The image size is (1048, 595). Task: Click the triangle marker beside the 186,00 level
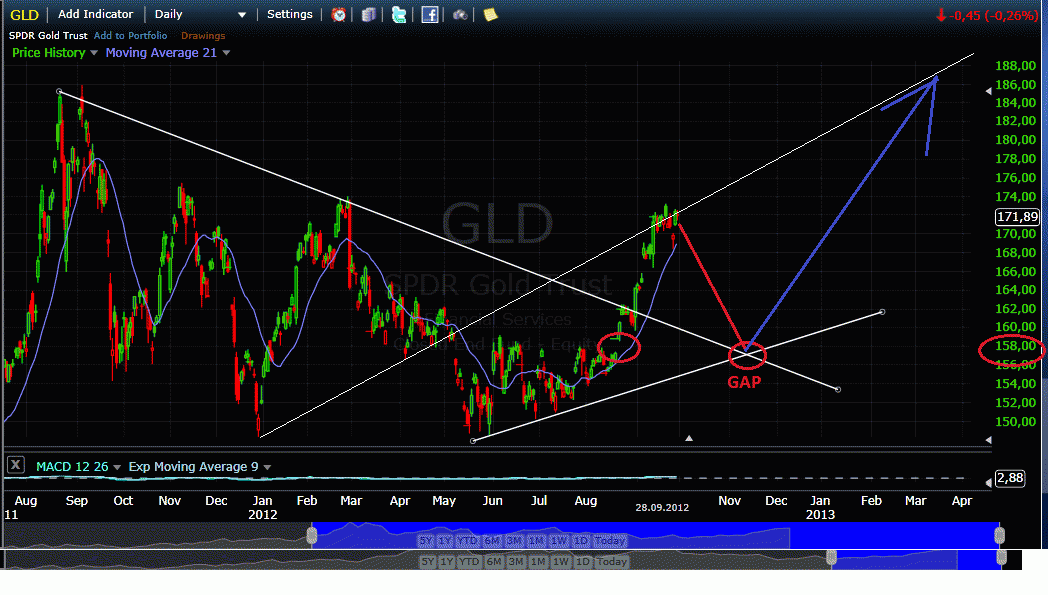click(x=989, y=91)
